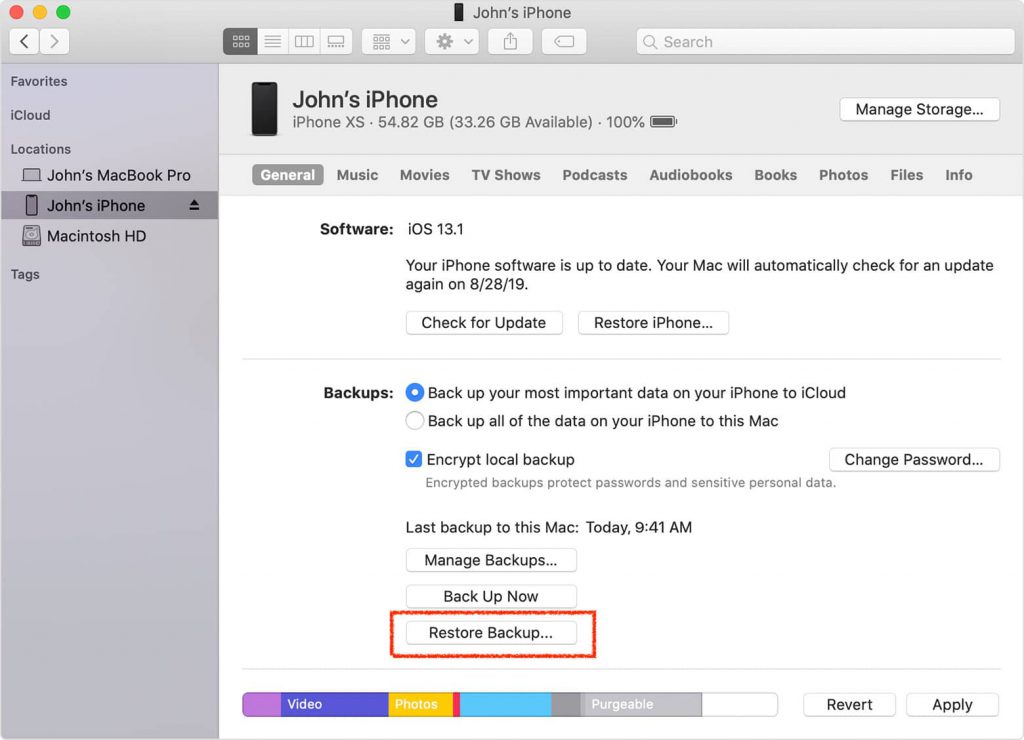The width and height of the screenshot is (1024, 740).
Task: Toggle Encrypt local backup checkbox
Action: (x=413, y=459)
